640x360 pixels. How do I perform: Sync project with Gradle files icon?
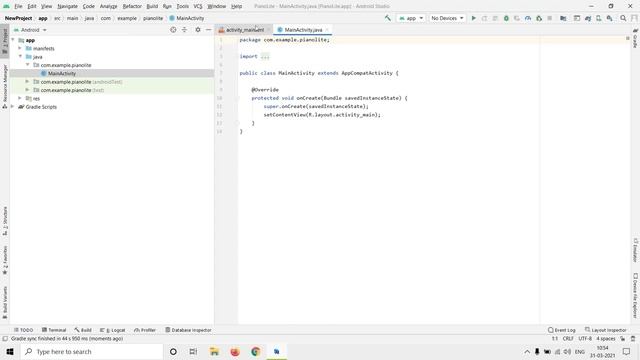coord(588,18)
